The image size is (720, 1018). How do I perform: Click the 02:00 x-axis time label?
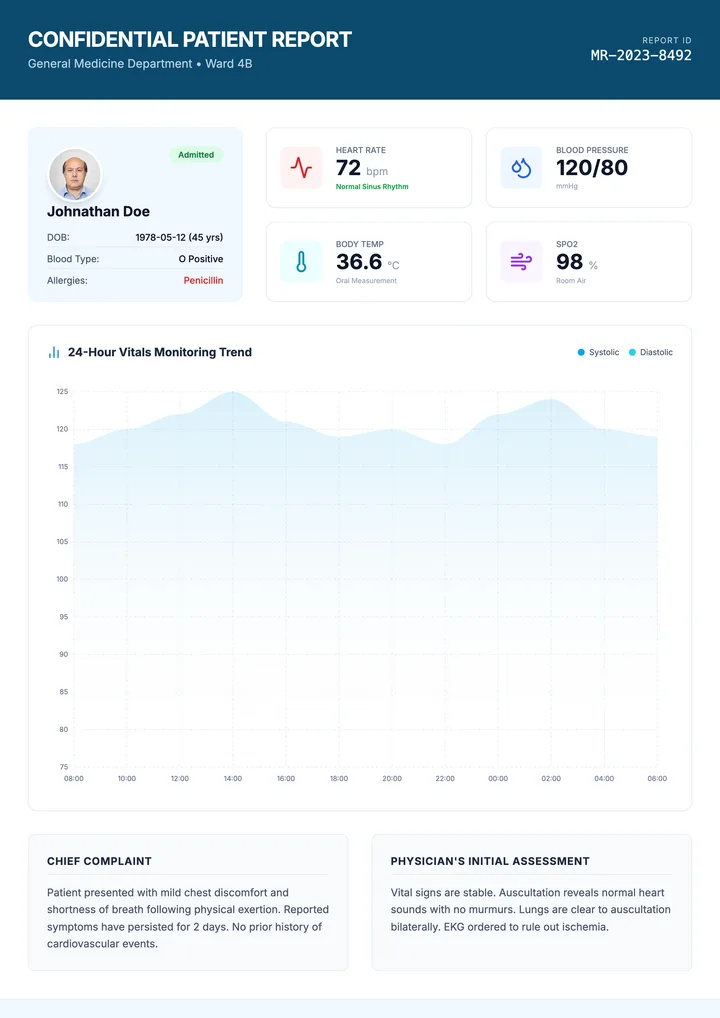[x=551, y=778]
